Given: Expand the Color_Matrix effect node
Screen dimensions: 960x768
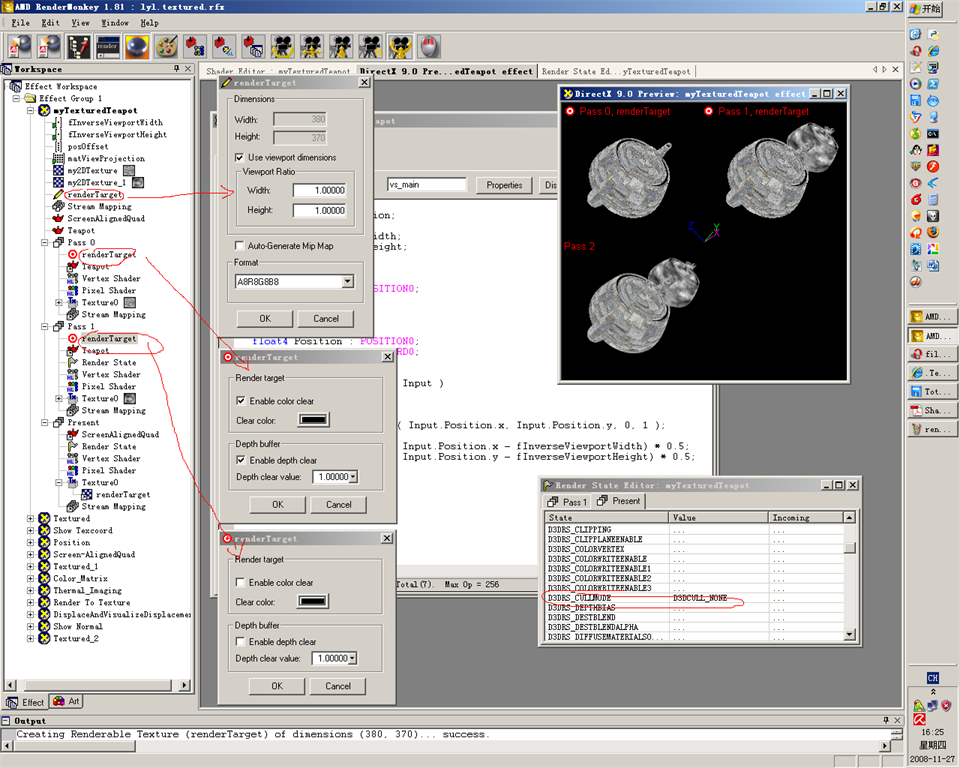Looking at the screenshot, I should pyautogui.click(x=30, y=579).
